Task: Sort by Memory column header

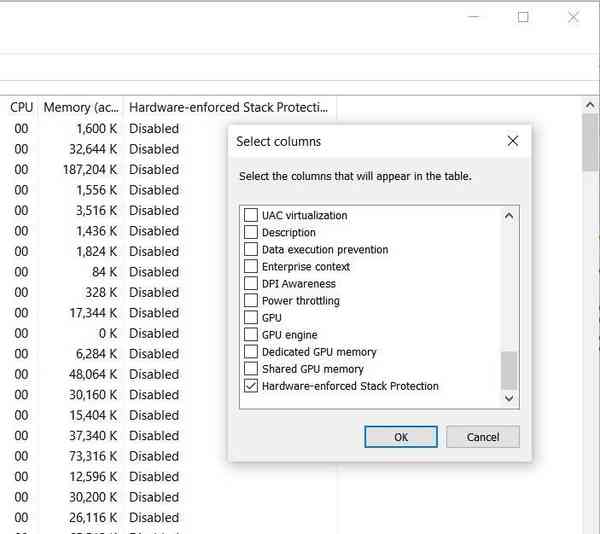Action: (80, 107)
